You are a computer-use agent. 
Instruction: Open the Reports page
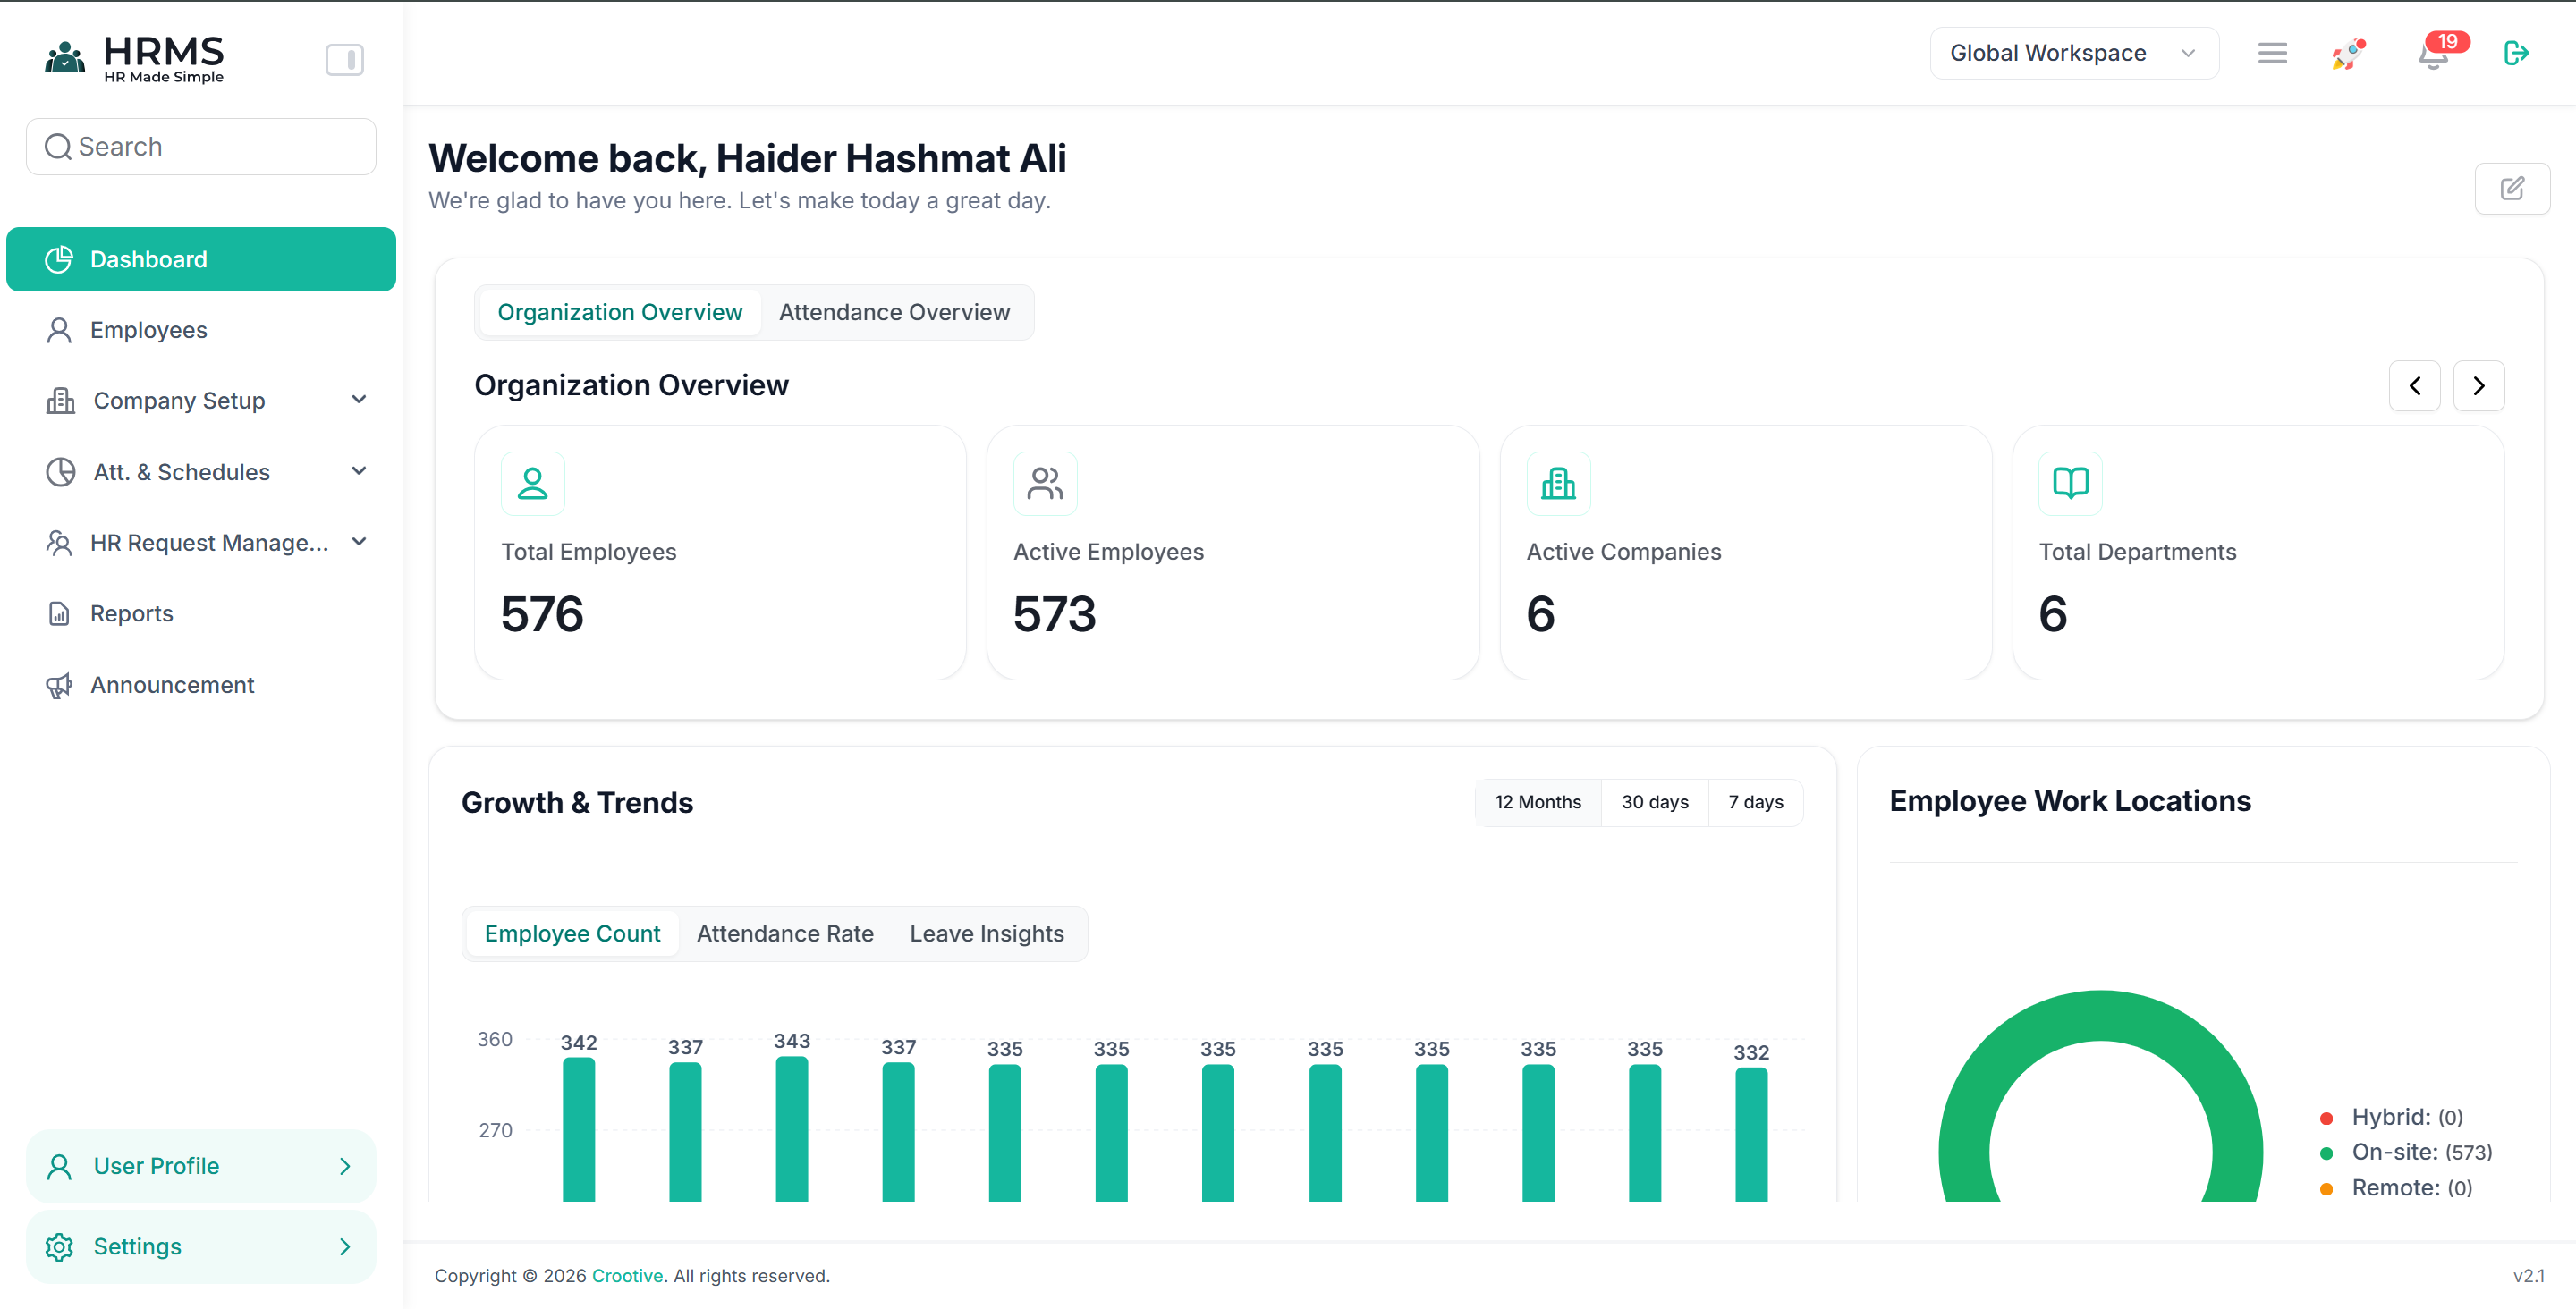(201, 614)
